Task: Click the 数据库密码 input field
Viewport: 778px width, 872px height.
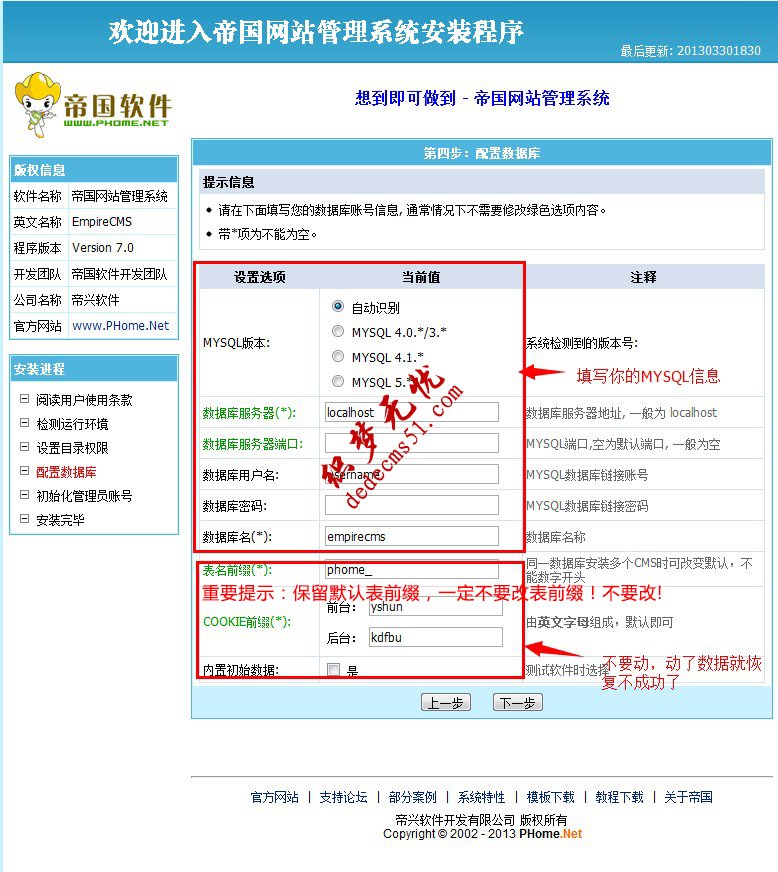Action: click(x=412, y=505)
